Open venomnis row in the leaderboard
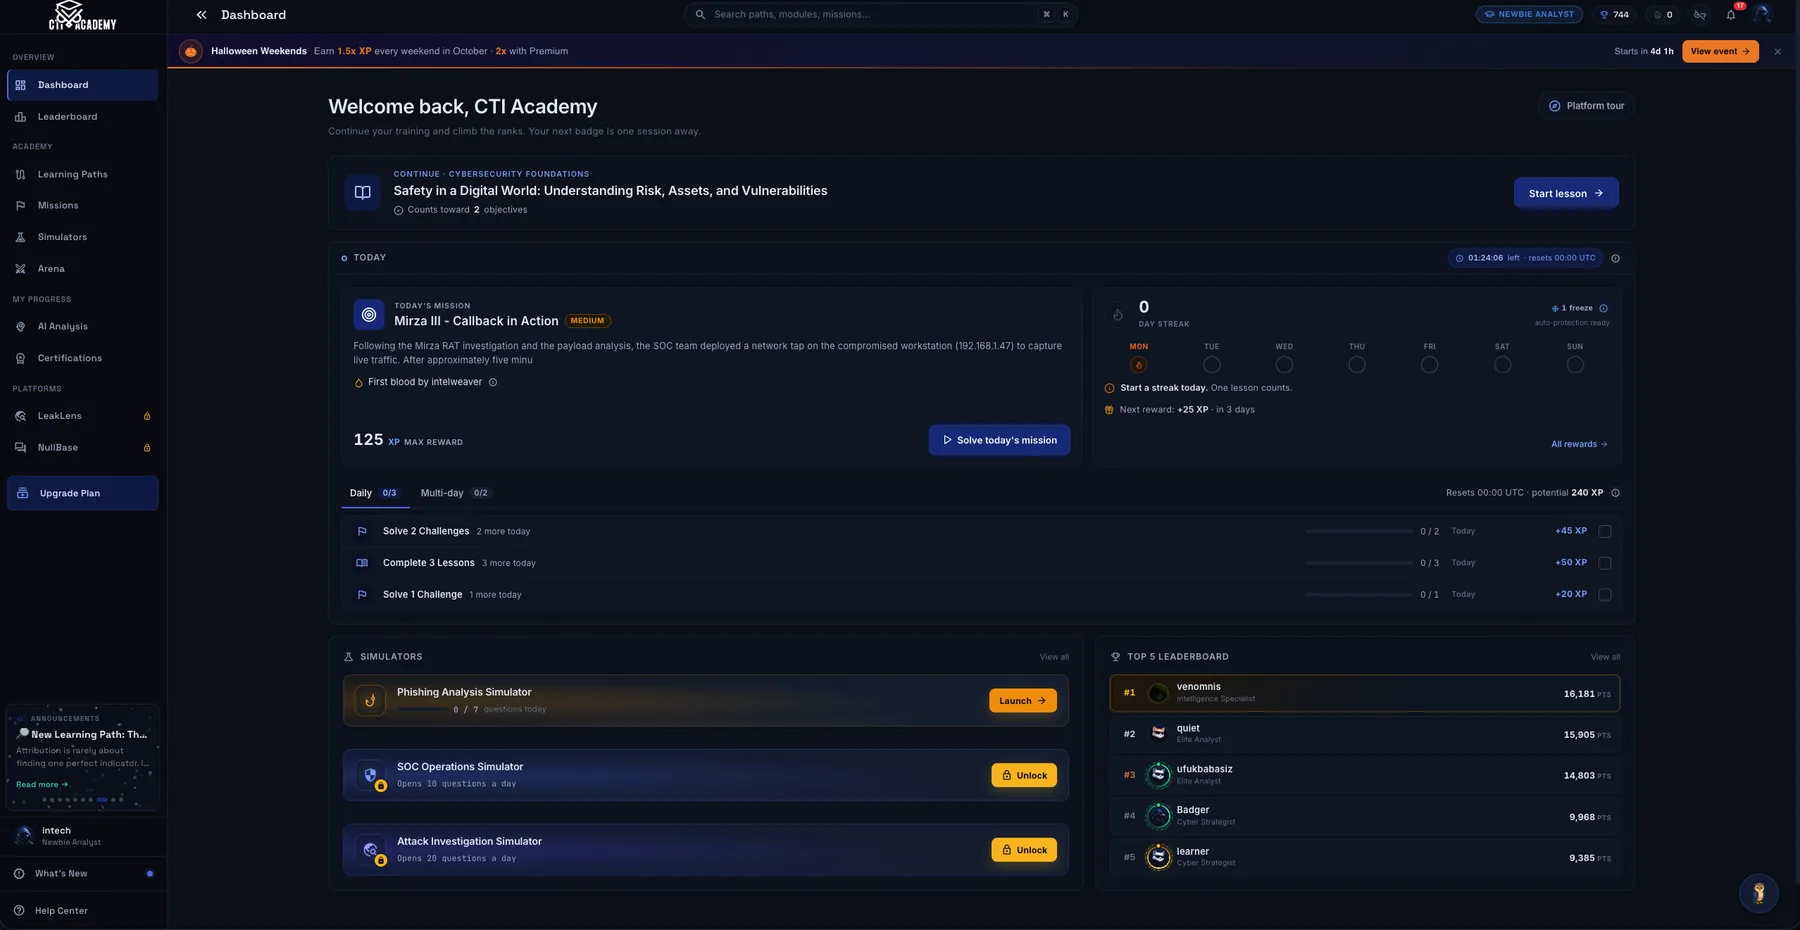This screenshot has height=930, width=1800. (x=1364, y=693)
